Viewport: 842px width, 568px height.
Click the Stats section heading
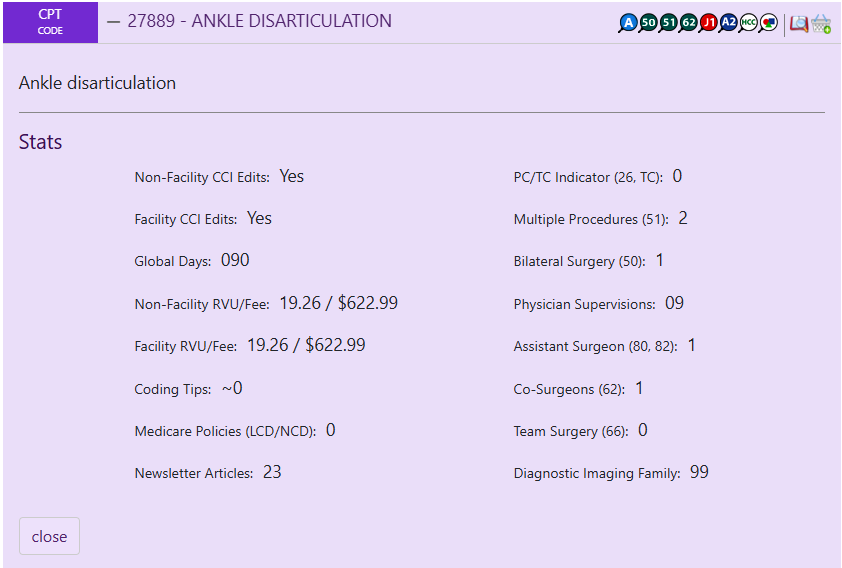40,142
